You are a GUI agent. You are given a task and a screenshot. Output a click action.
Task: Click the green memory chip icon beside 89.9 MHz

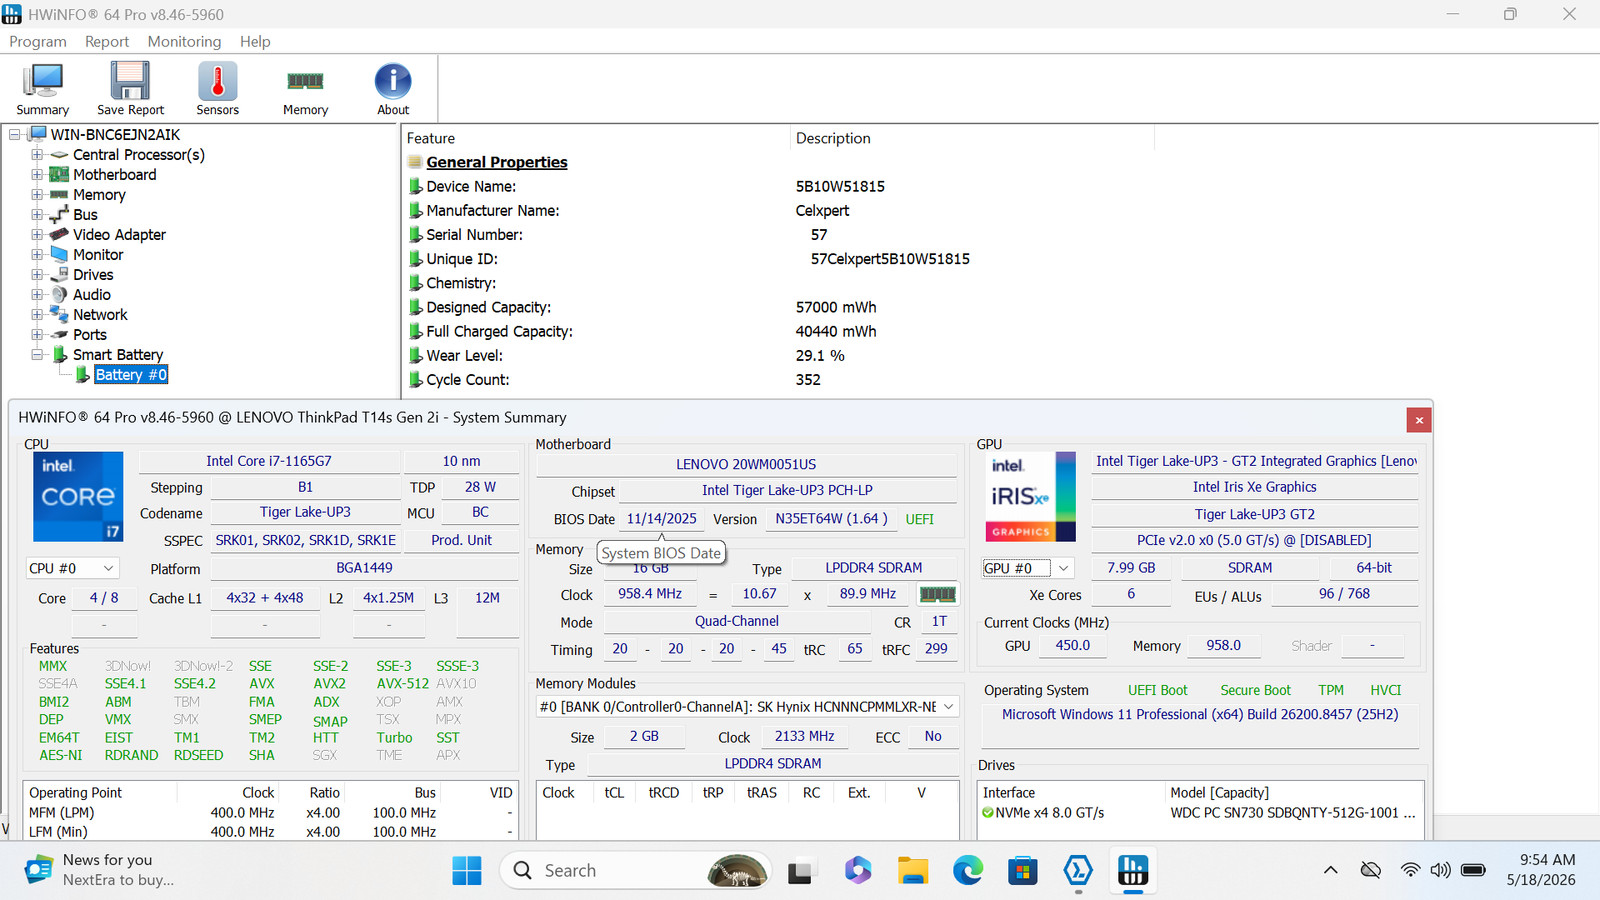937,594
